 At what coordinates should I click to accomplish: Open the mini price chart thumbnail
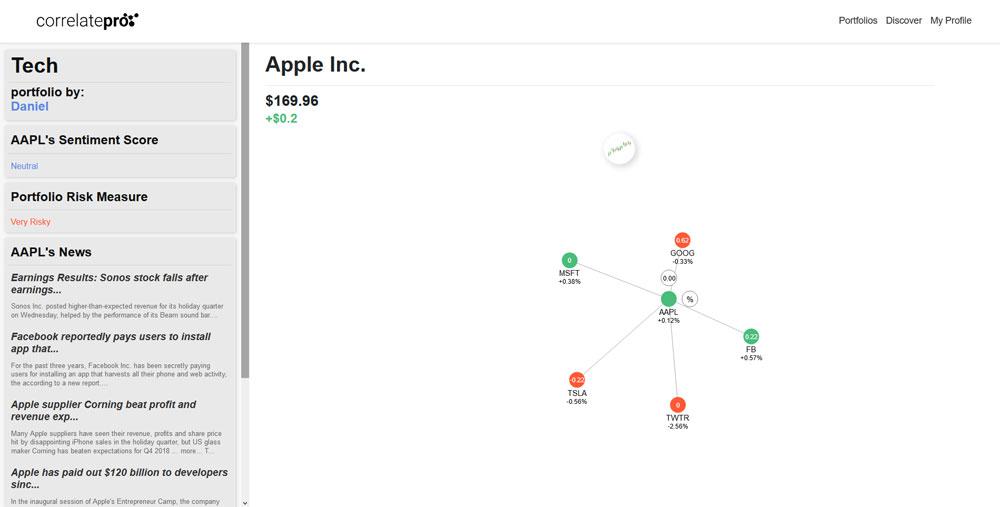(619, 149)
